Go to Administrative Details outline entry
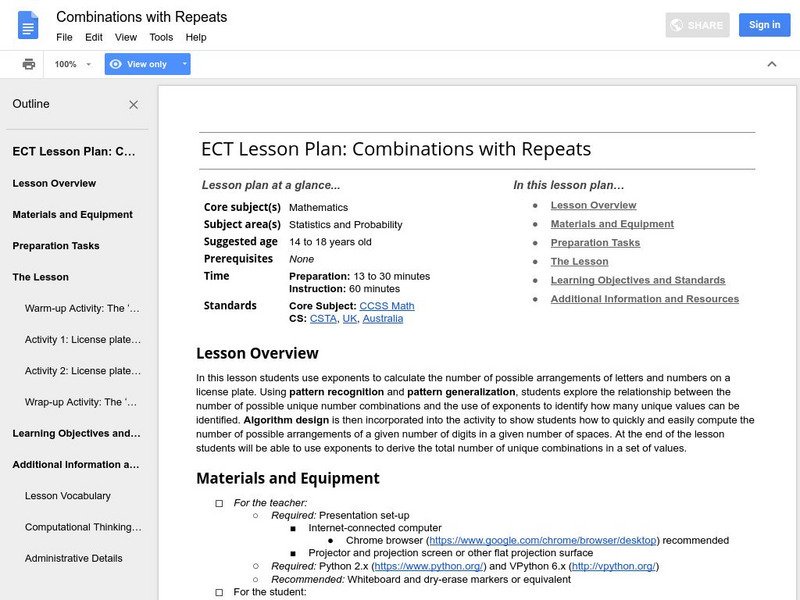Screen dimensions: 800x600 click(x=74, y=558)
